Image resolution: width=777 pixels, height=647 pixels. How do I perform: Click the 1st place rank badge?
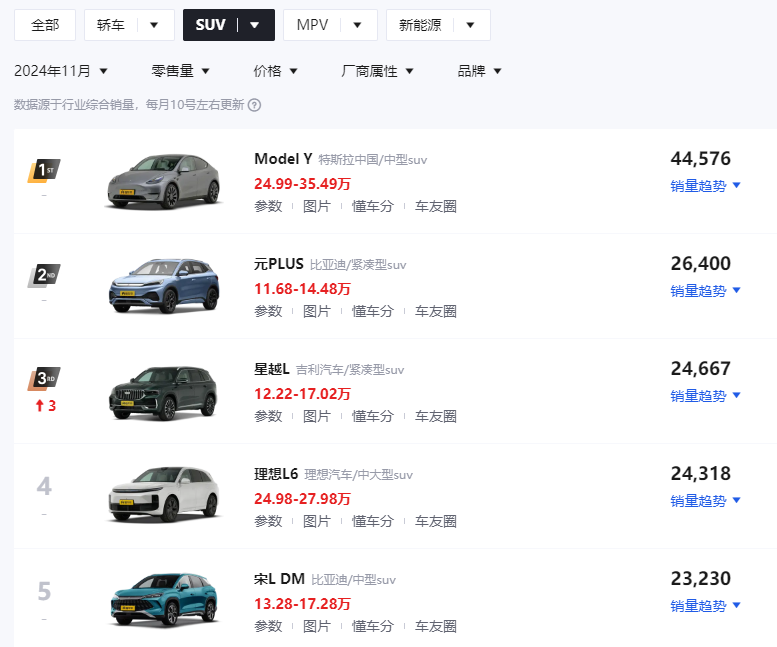click(x=44, y=170)
